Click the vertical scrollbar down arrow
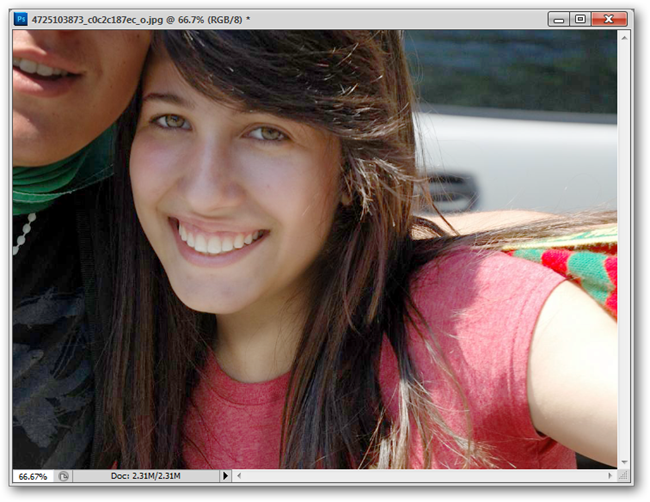The image size is (650, 502). (x=625, y=462)
